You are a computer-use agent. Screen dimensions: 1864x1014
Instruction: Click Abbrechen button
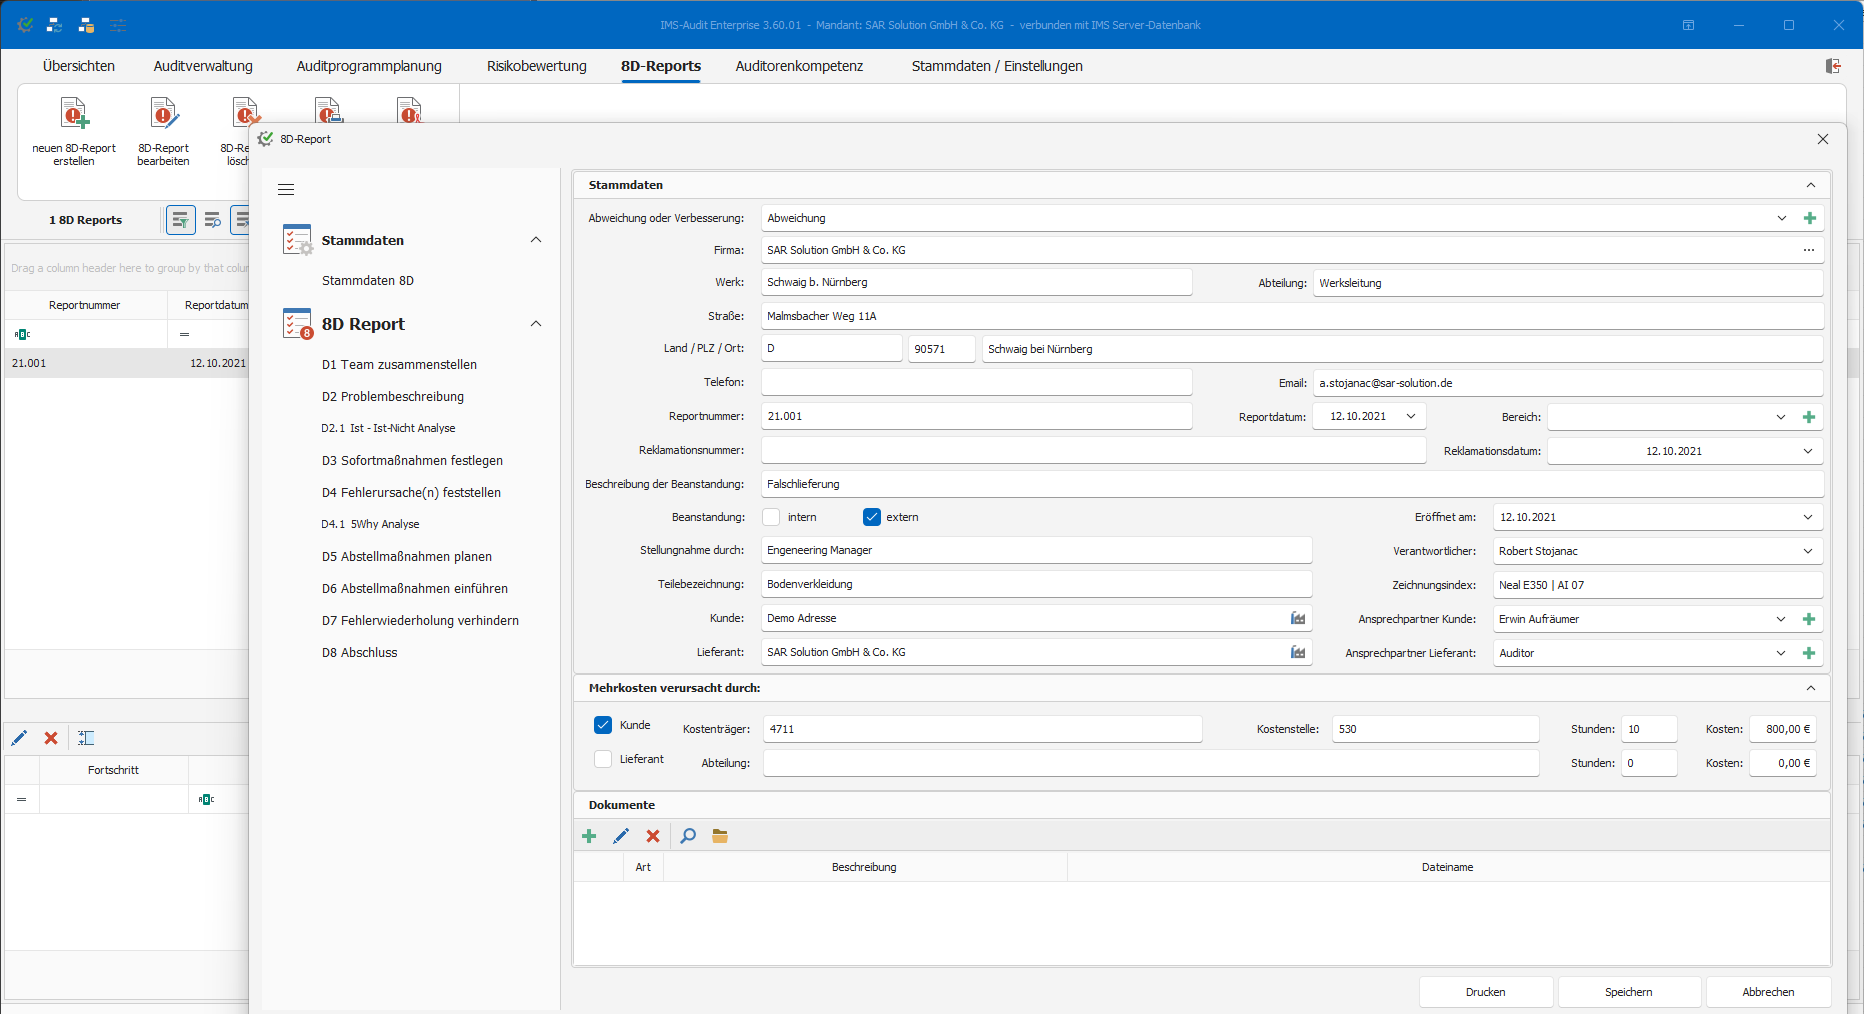point(1768,992)
